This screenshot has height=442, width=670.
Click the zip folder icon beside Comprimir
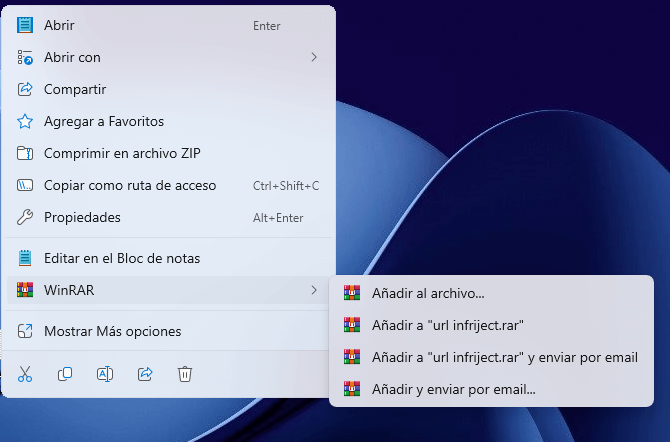(25, 153)
